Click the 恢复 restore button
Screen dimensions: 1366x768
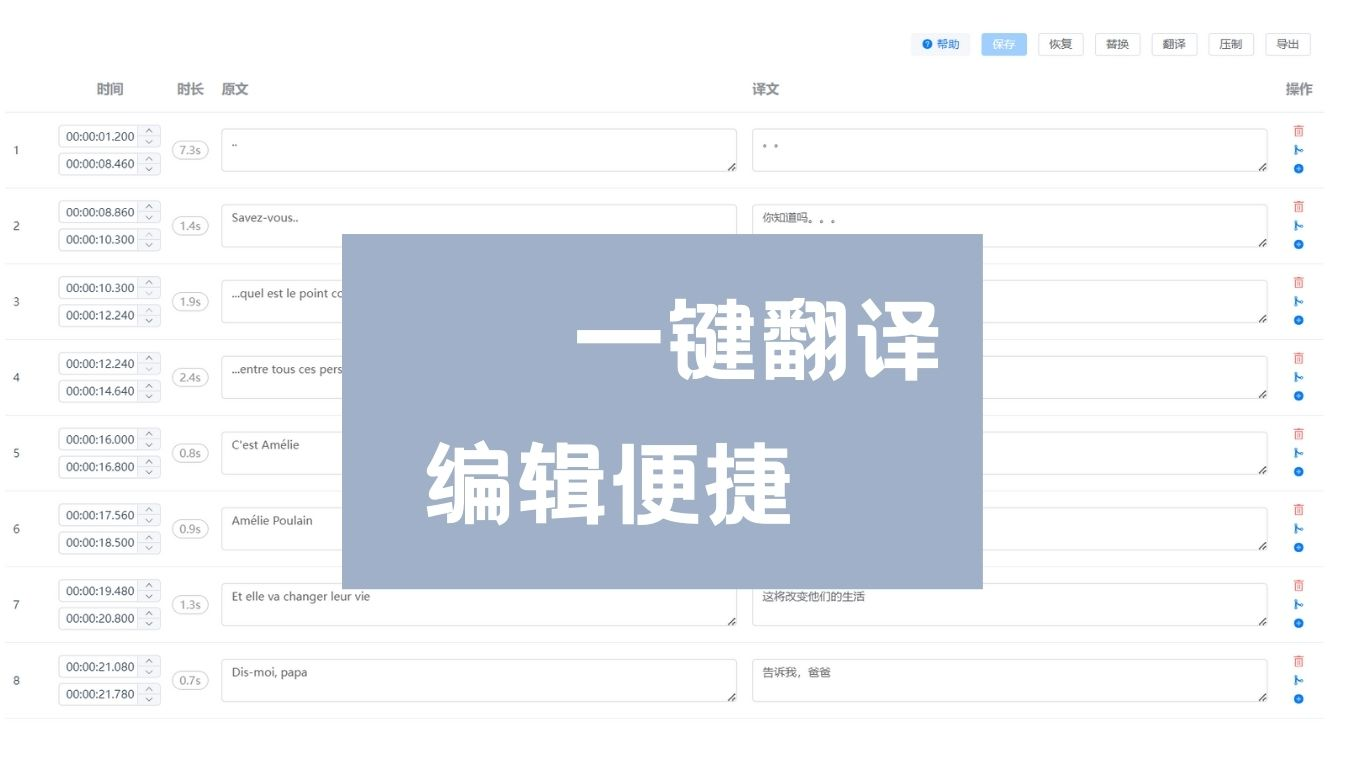[x=1060, y=44]
